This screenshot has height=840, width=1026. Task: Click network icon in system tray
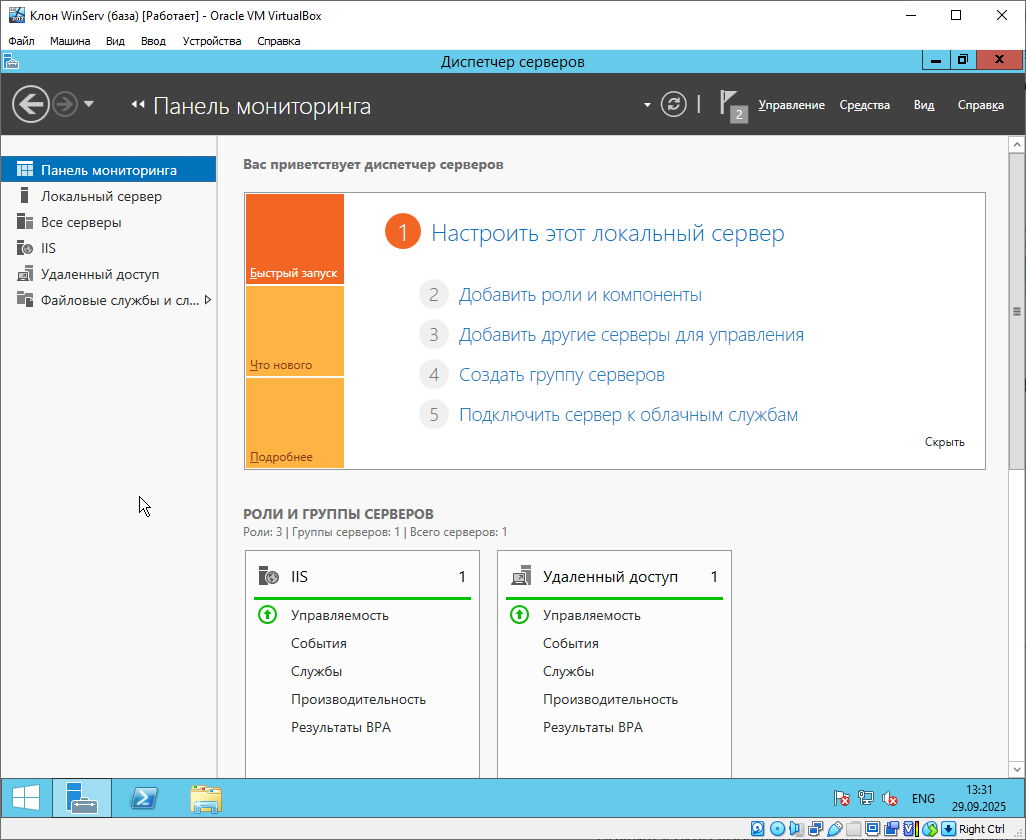pos(866,798)
